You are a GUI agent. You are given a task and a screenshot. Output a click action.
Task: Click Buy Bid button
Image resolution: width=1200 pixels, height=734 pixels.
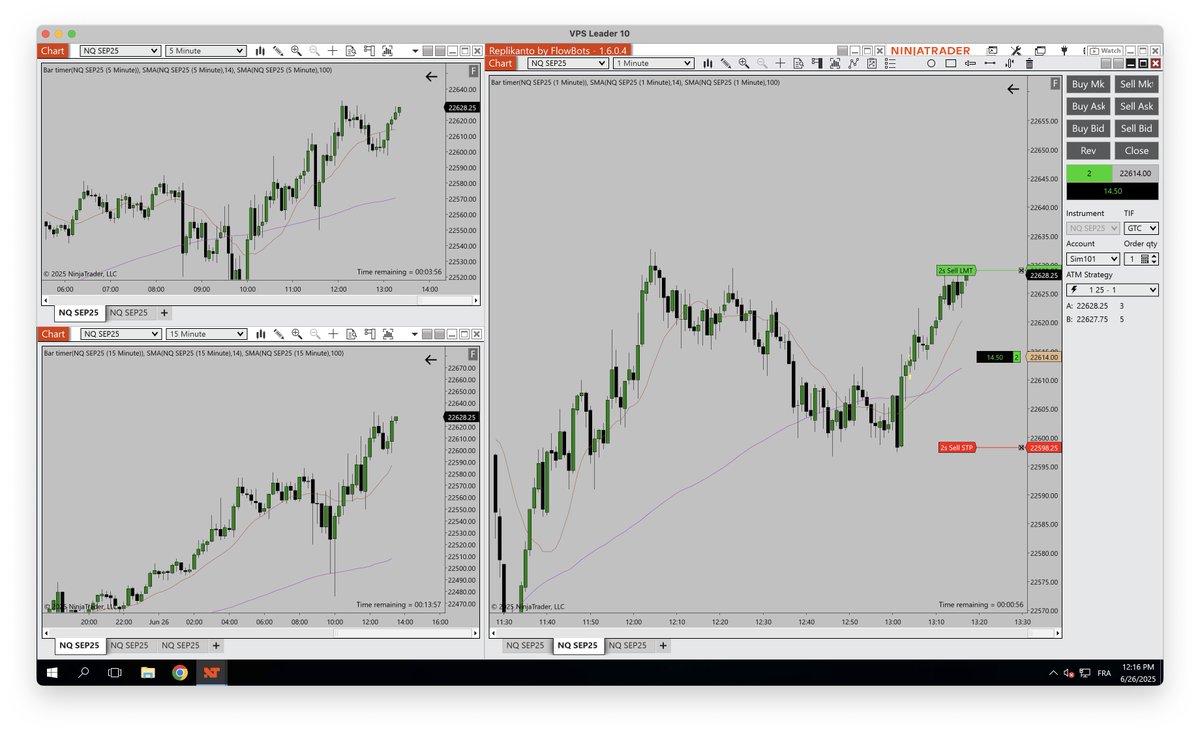[1088, 128]
